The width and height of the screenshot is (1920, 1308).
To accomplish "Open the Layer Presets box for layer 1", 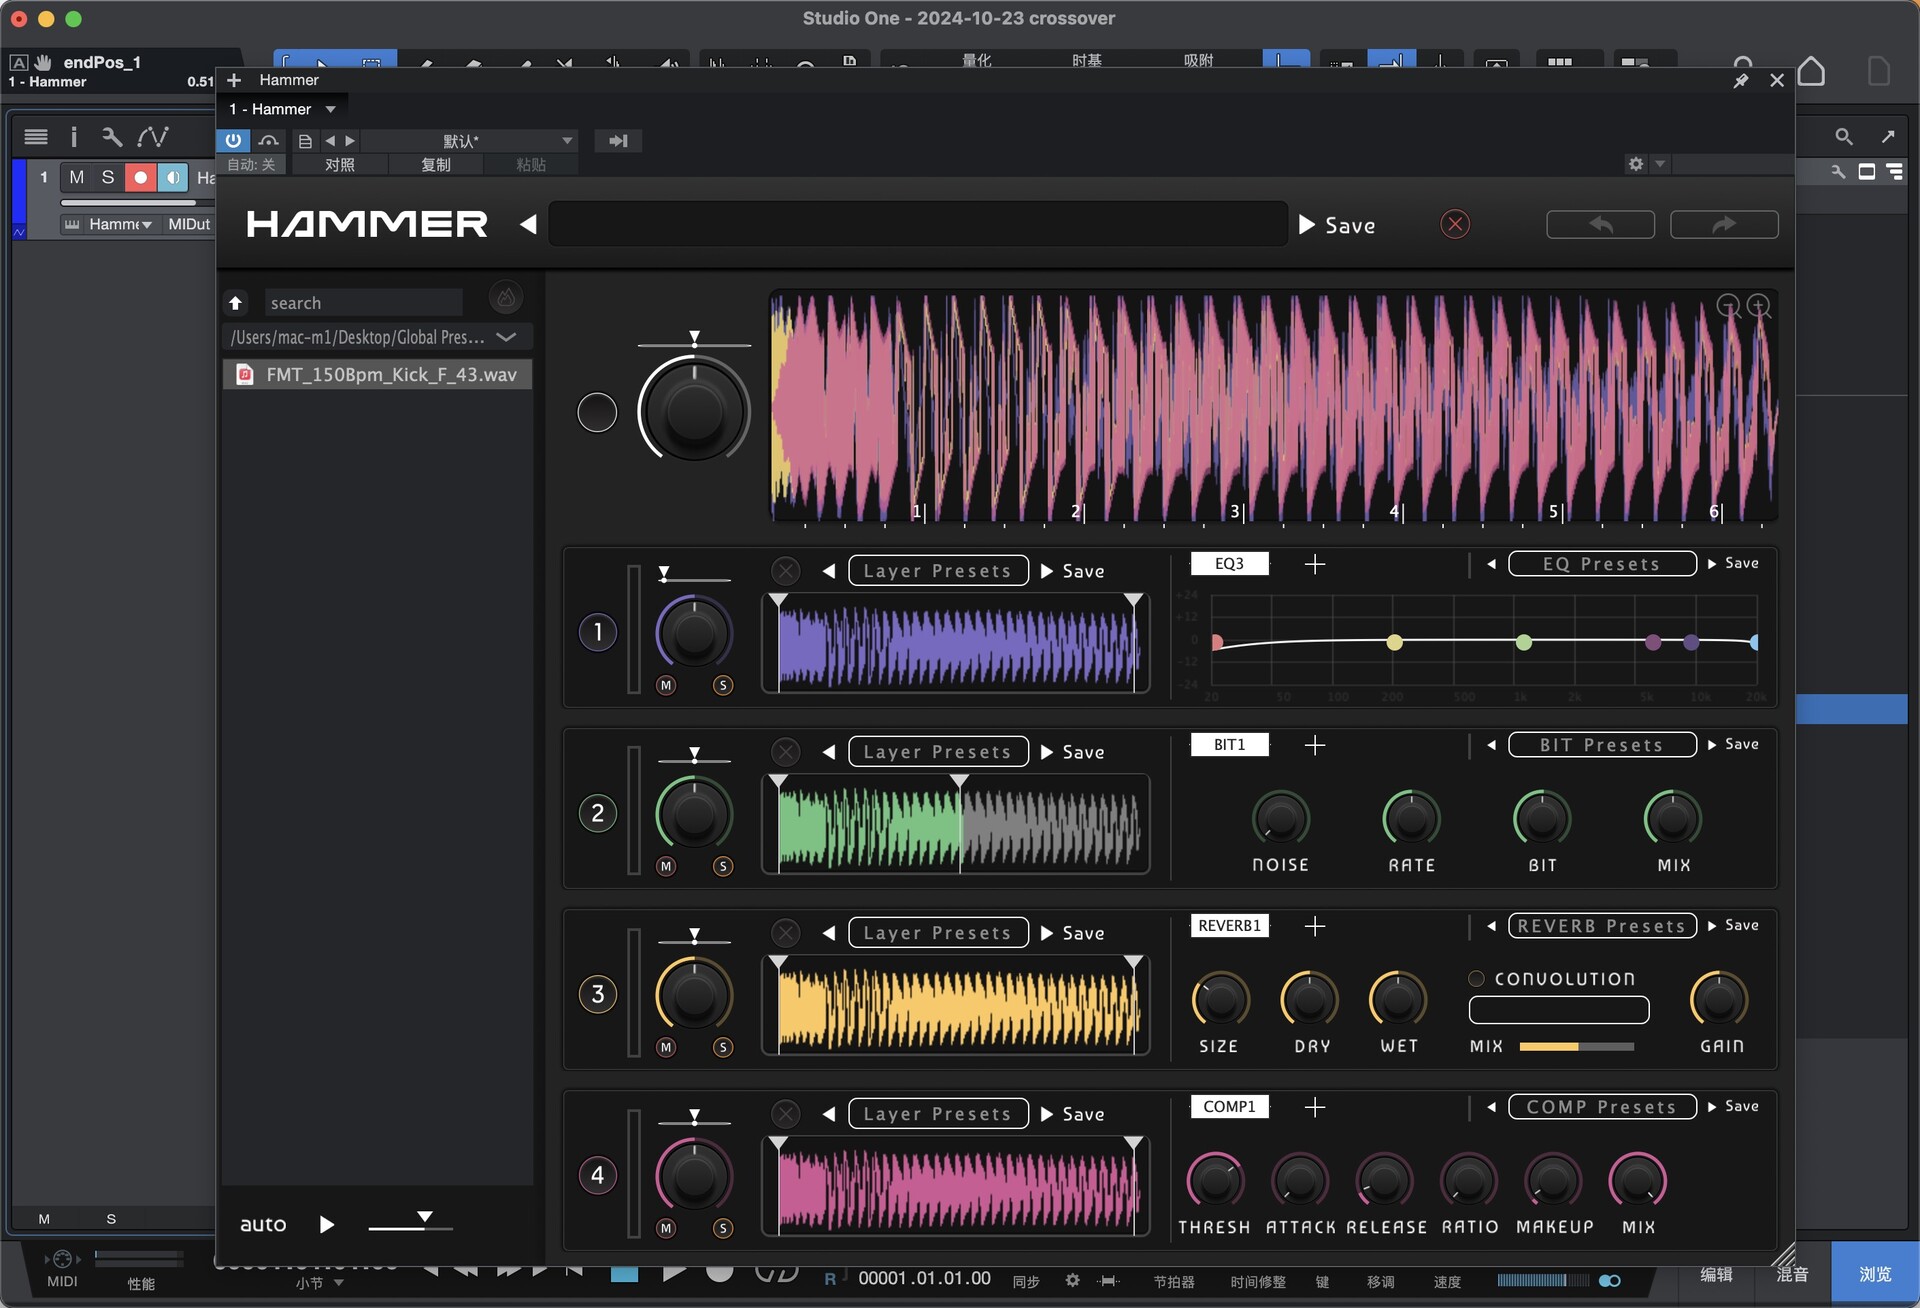I will click(938, 571).
